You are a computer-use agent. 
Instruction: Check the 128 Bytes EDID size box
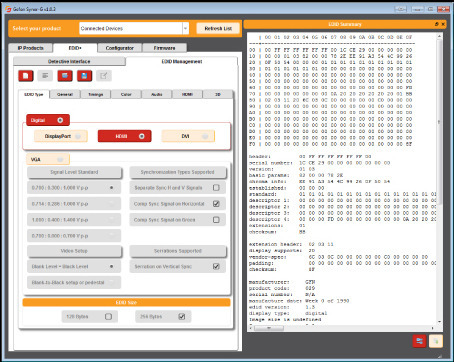tap(108, 316)
